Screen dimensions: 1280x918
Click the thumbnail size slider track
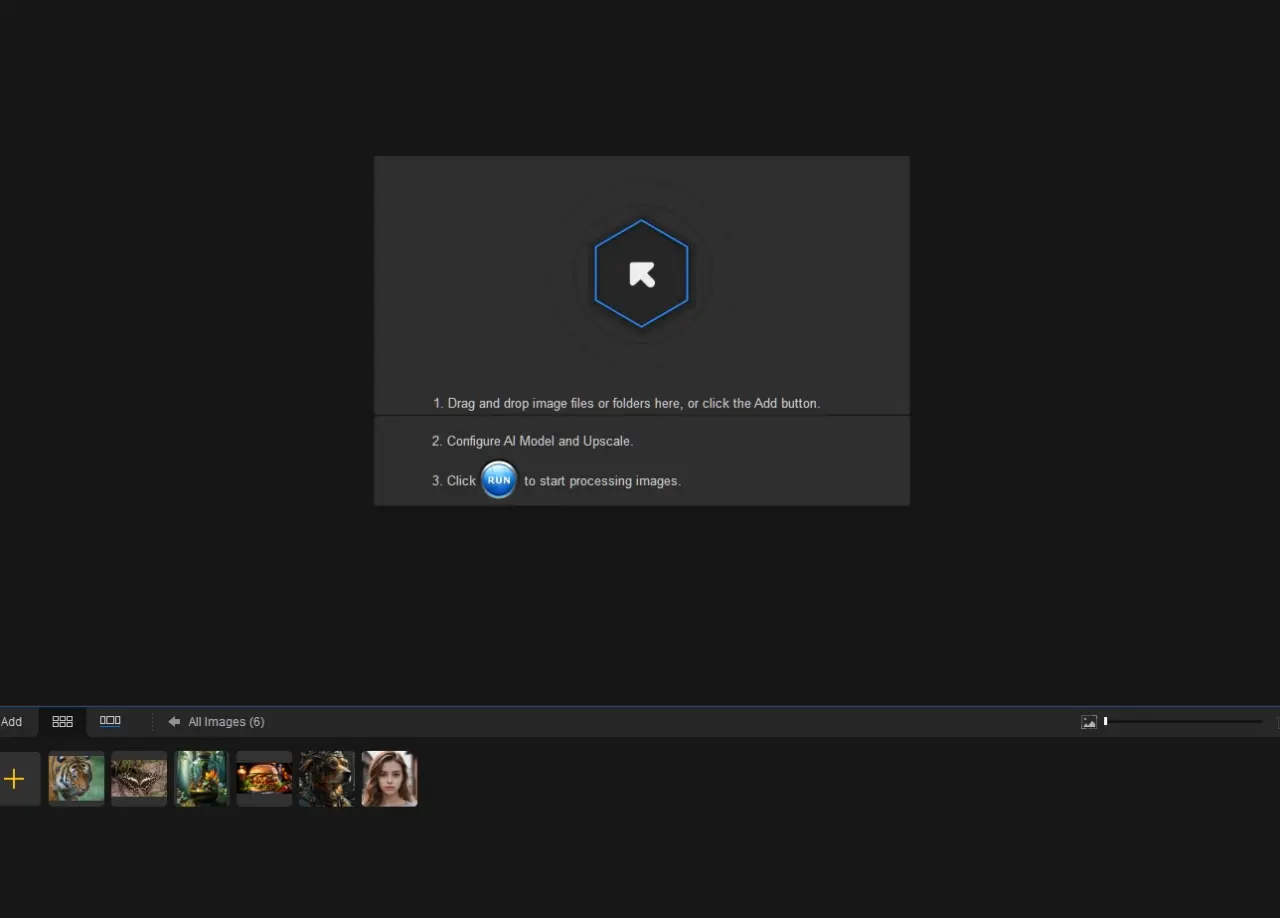pyautogui.click(x=1183, y=722)
